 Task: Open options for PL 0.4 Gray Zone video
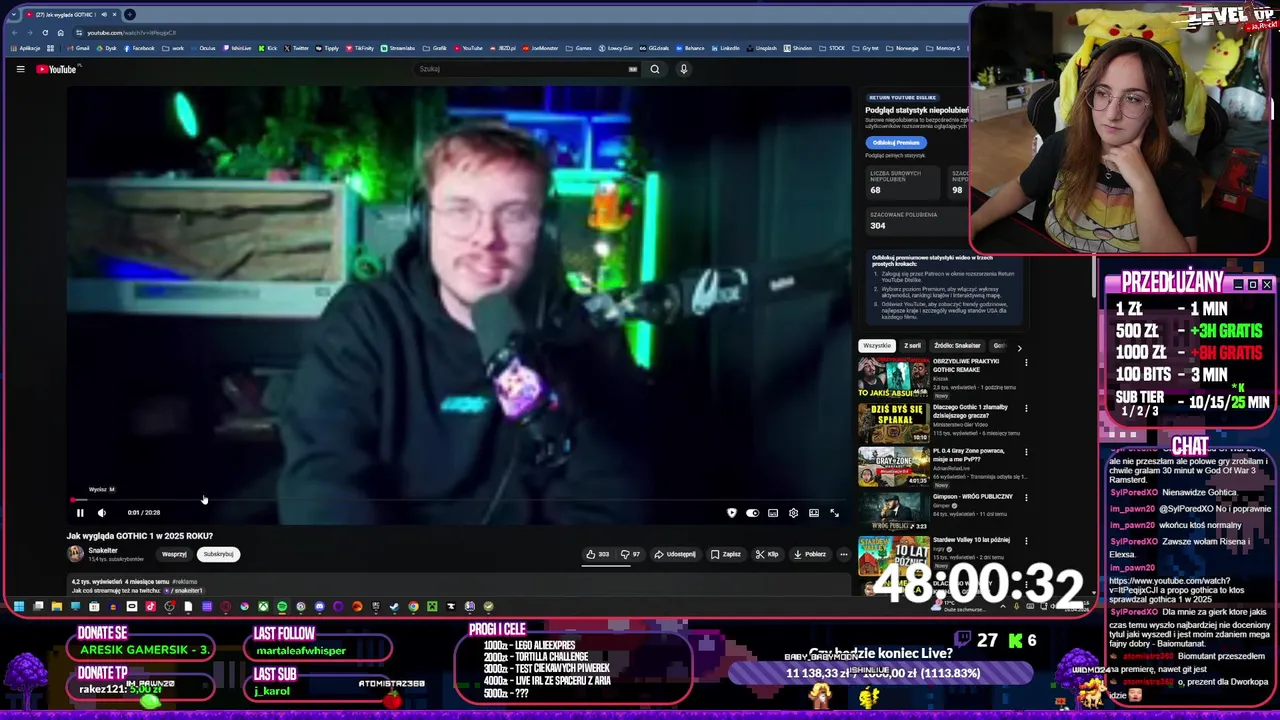1026,452
